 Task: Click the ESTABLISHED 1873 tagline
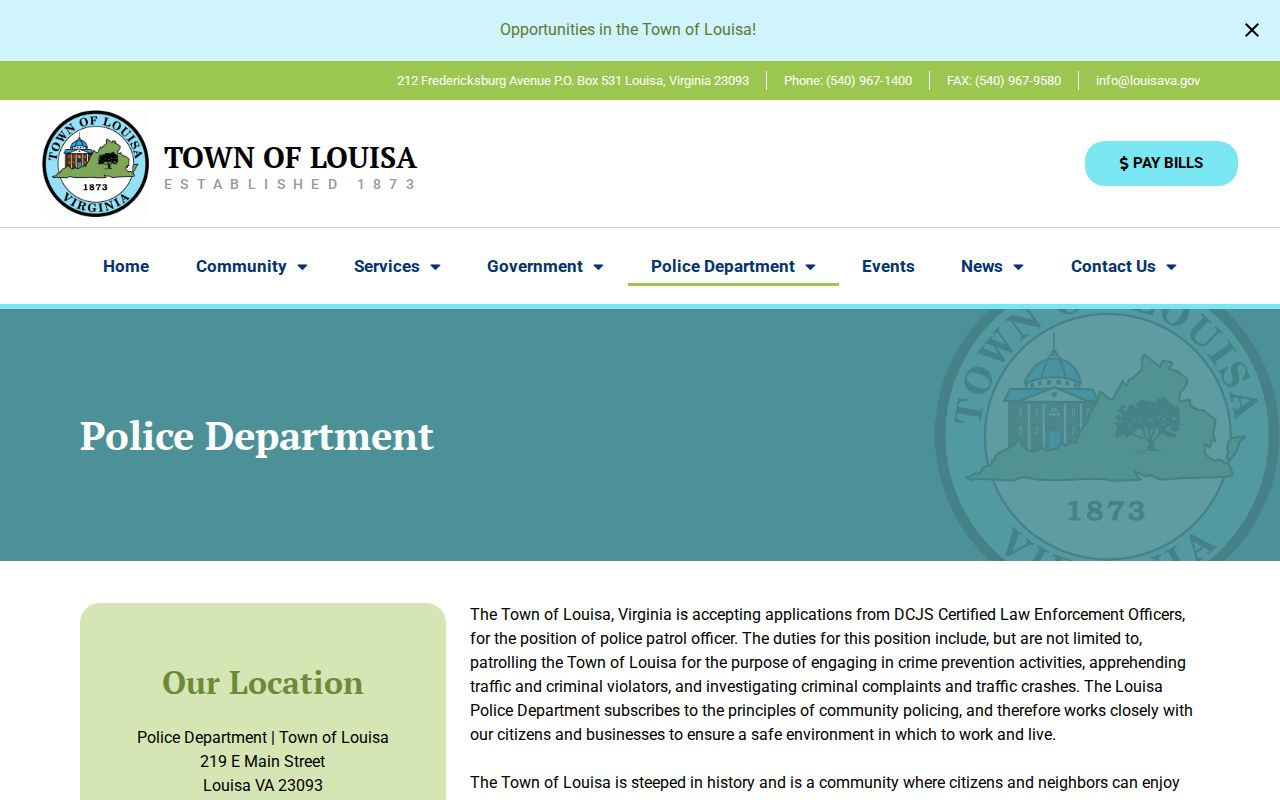[x=290, y=184]
